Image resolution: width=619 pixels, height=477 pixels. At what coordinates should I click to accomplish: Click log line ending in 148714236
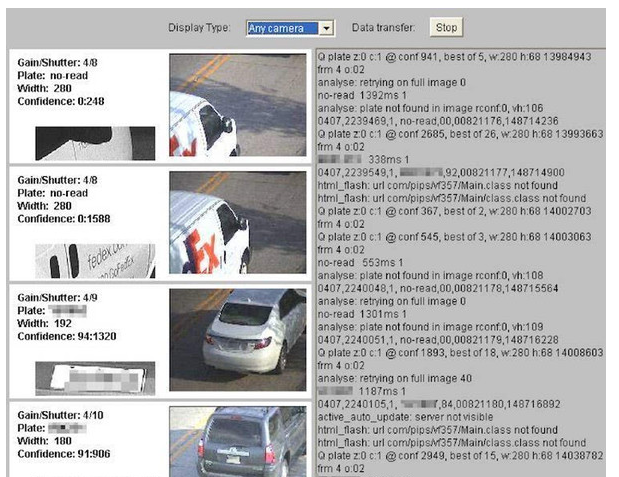pos(438,121)
